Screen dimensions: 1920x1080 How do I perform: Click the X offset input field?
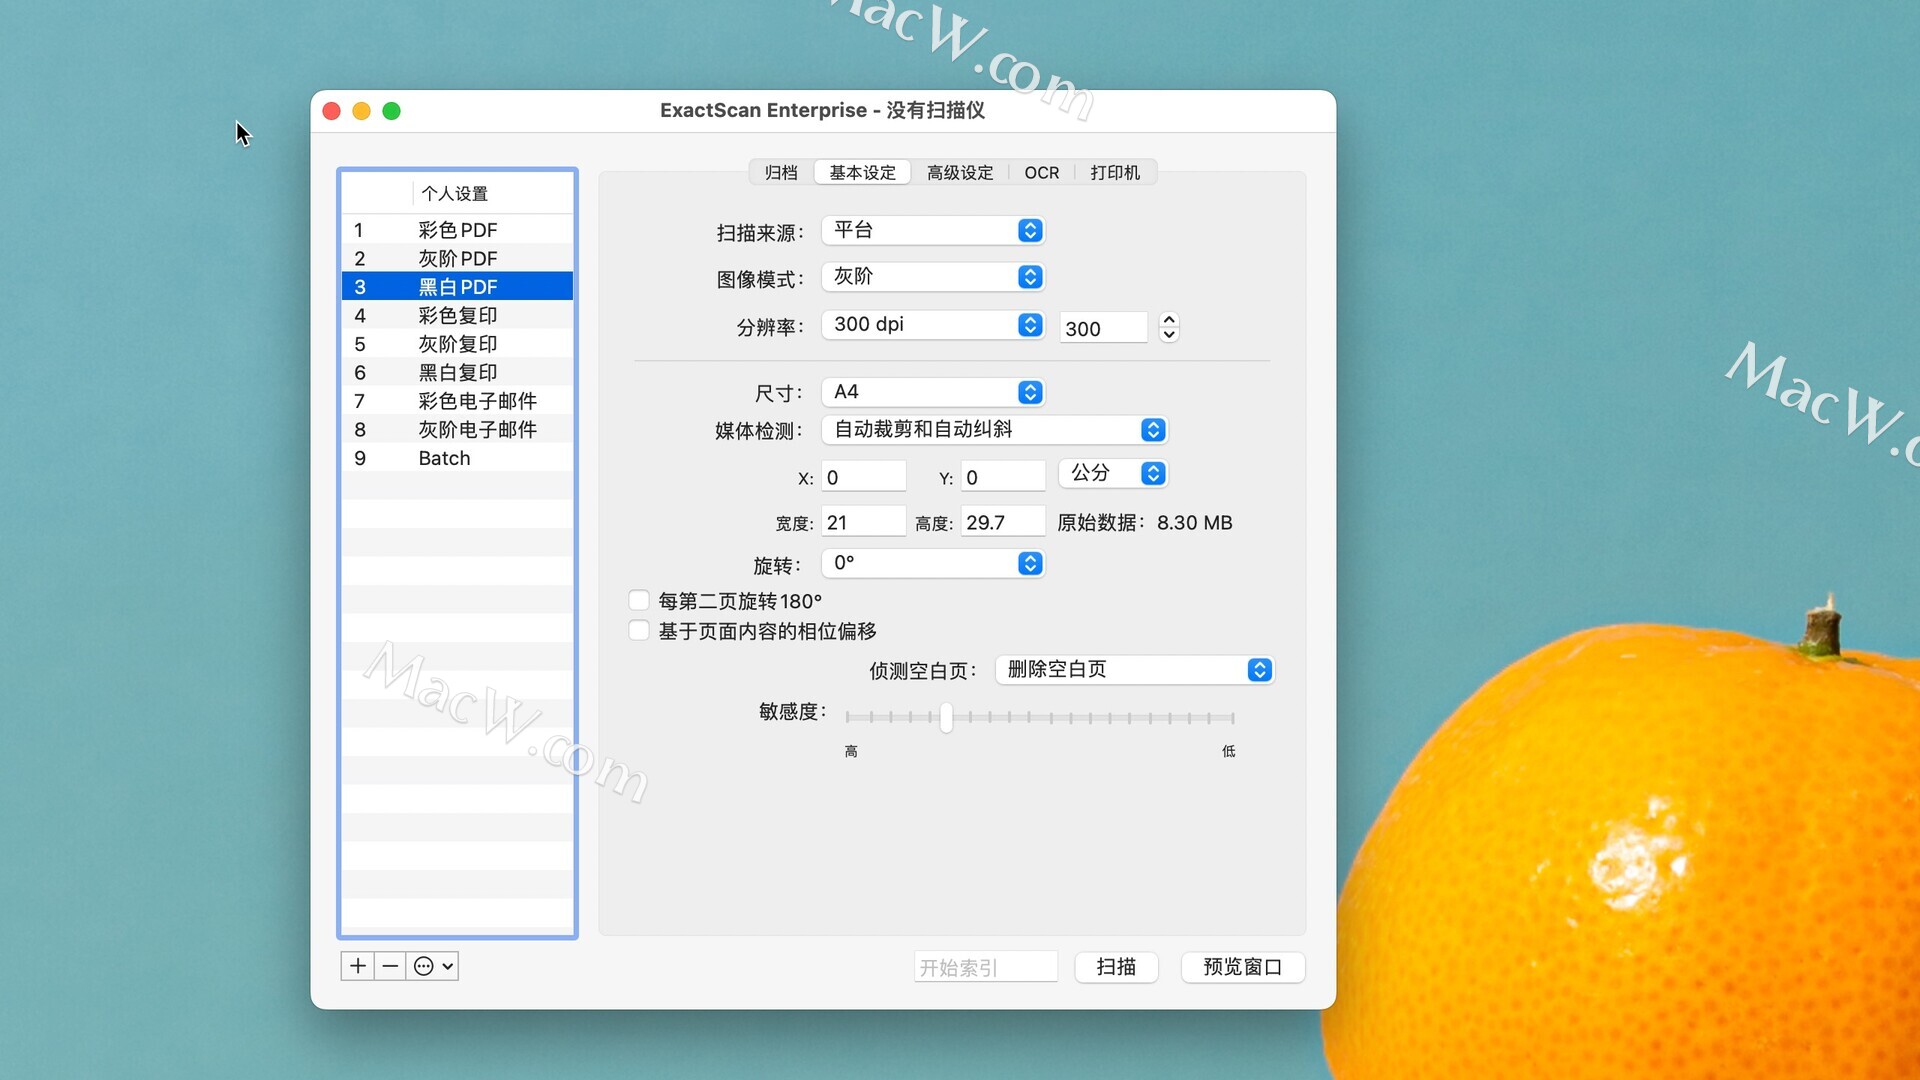[864, 477]
